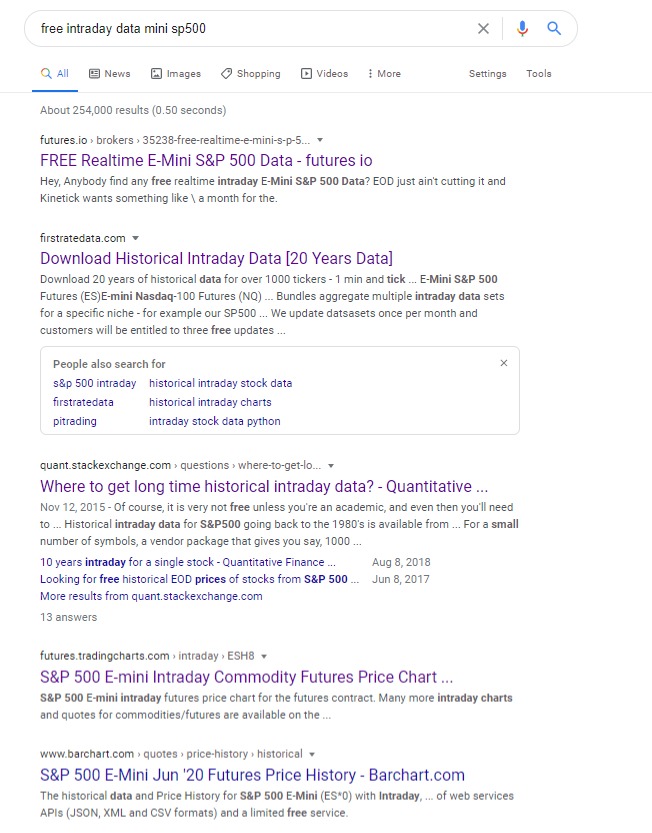The height and width of the screenshot is (833, 652).
Task: Open FREE Realtime E-Mini S&P 500 Data result
Action: (x=206, y=160)
